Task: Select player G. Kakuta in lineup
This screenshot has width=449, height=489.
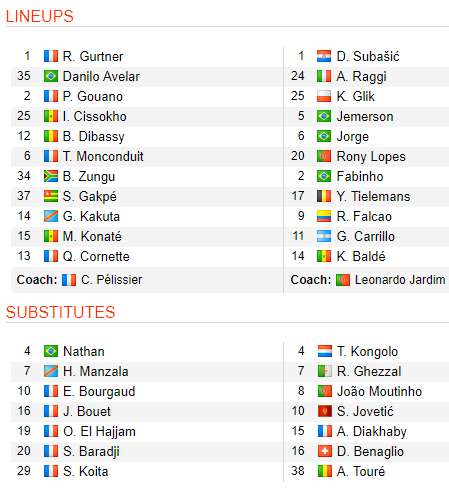Action: pyautogui.click(x=91, y=216)
